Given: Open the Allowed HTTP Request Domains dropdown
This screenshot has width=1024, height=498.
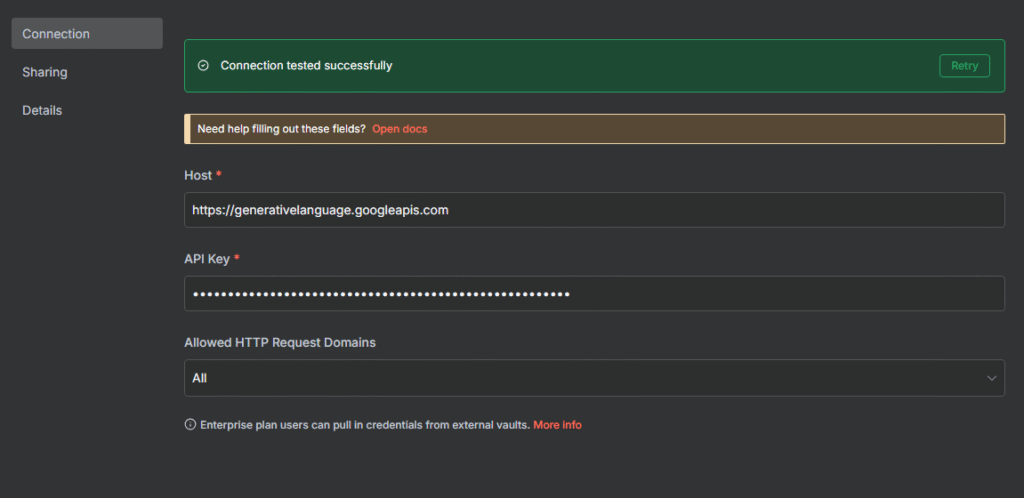Looking at the screenshot, I should [x=594, y=378].
